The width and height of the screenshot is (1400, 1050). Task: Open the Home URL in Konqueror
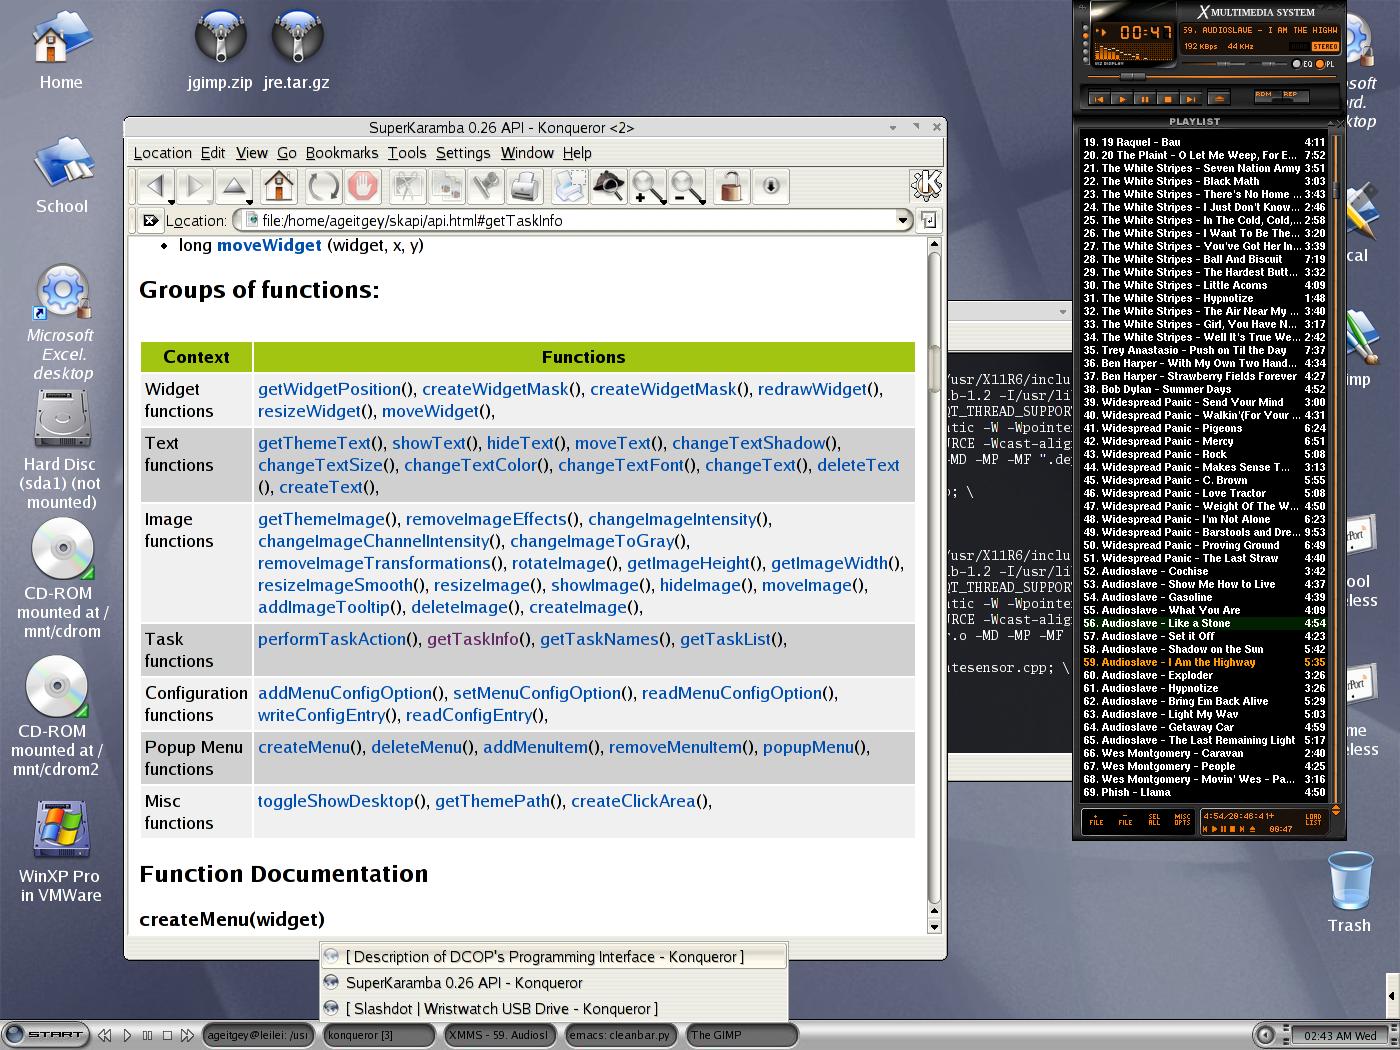(279, 186)
